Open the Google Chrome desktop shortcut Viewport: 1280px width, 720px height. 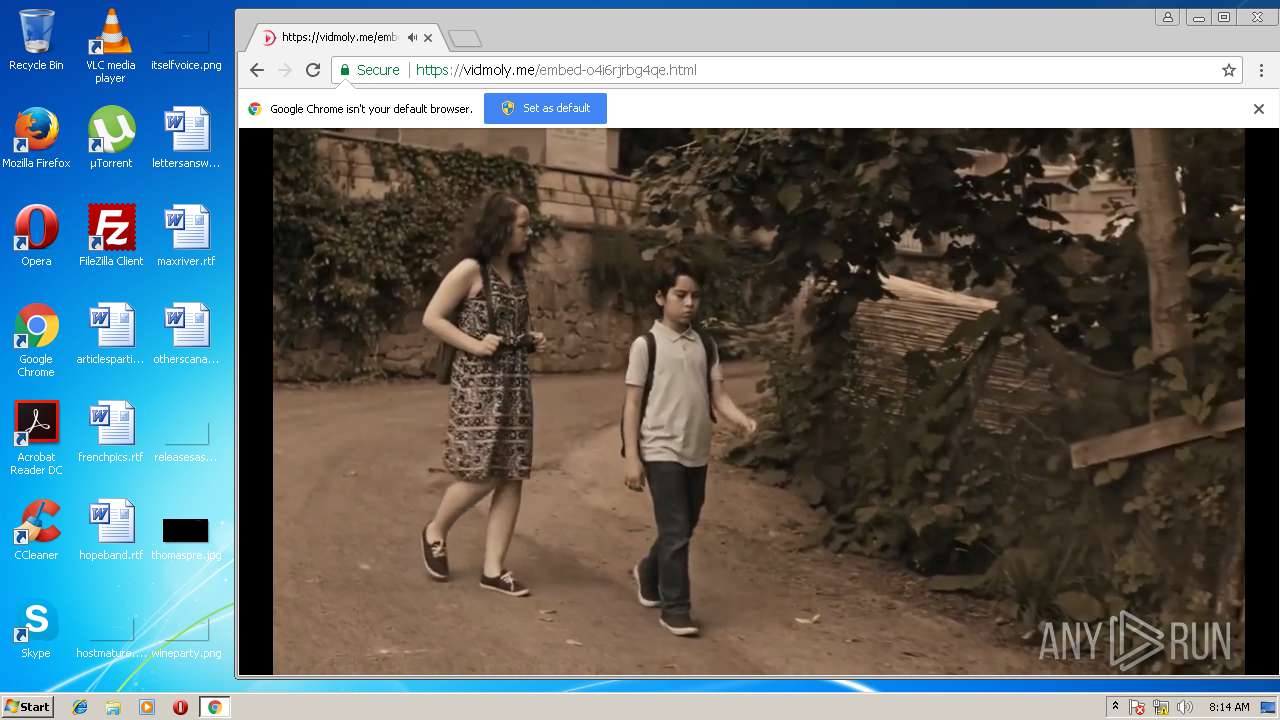[36, 340]
